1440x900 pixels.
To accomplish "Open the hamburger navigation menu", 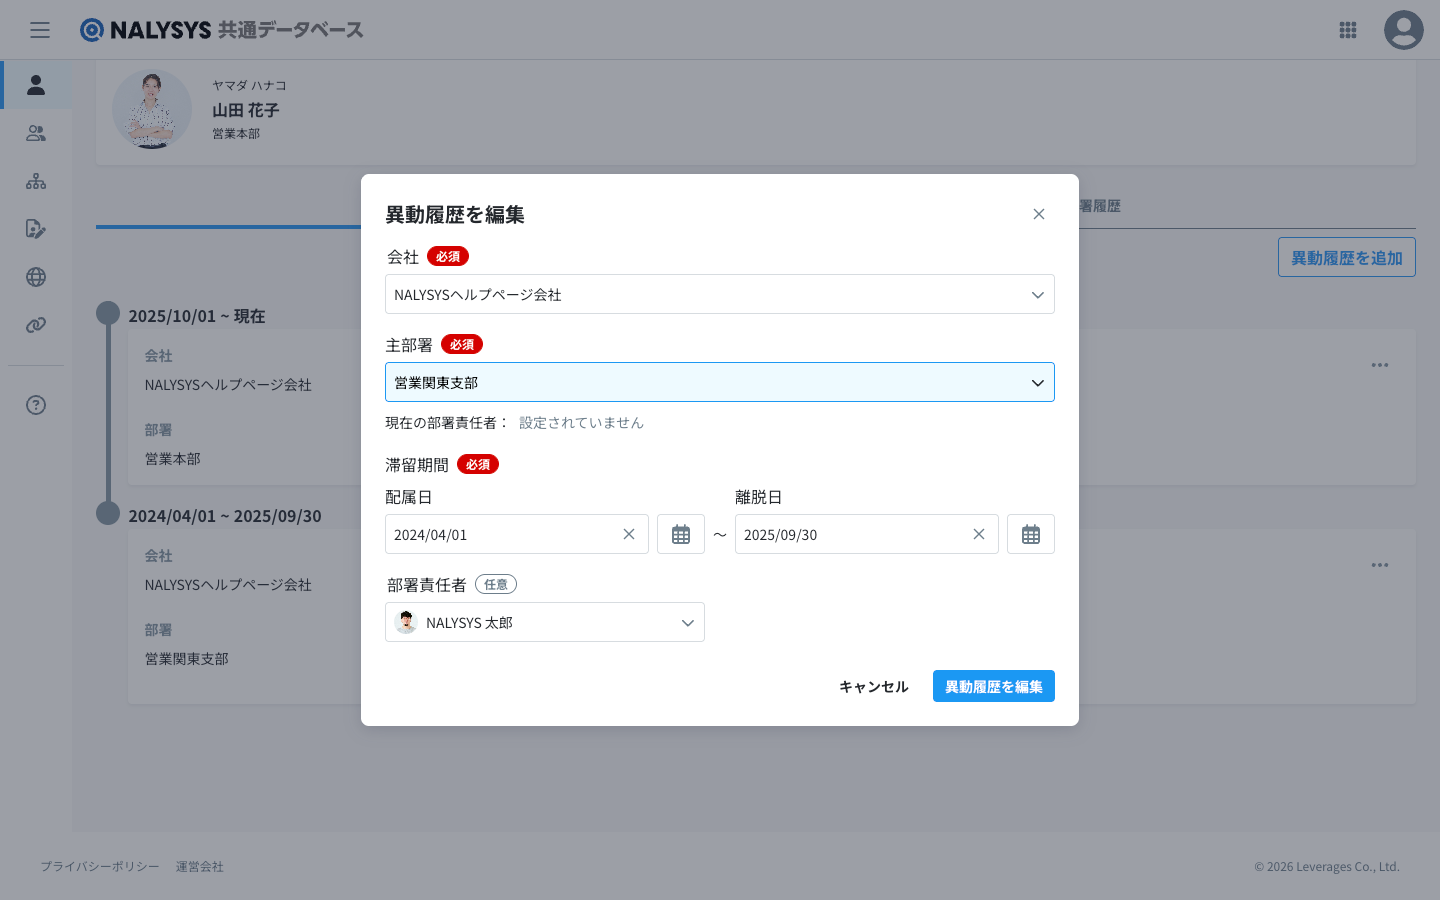I will coord(40,30).
